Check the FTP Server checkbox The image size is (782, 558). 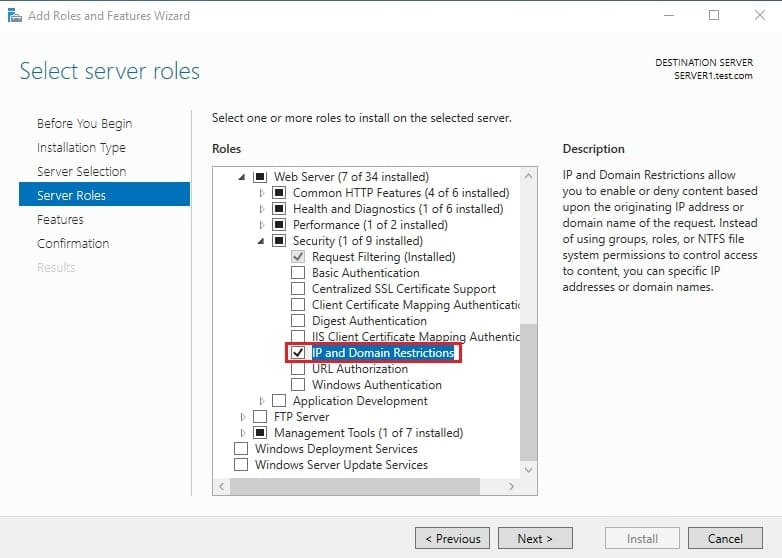pos(260,416)
